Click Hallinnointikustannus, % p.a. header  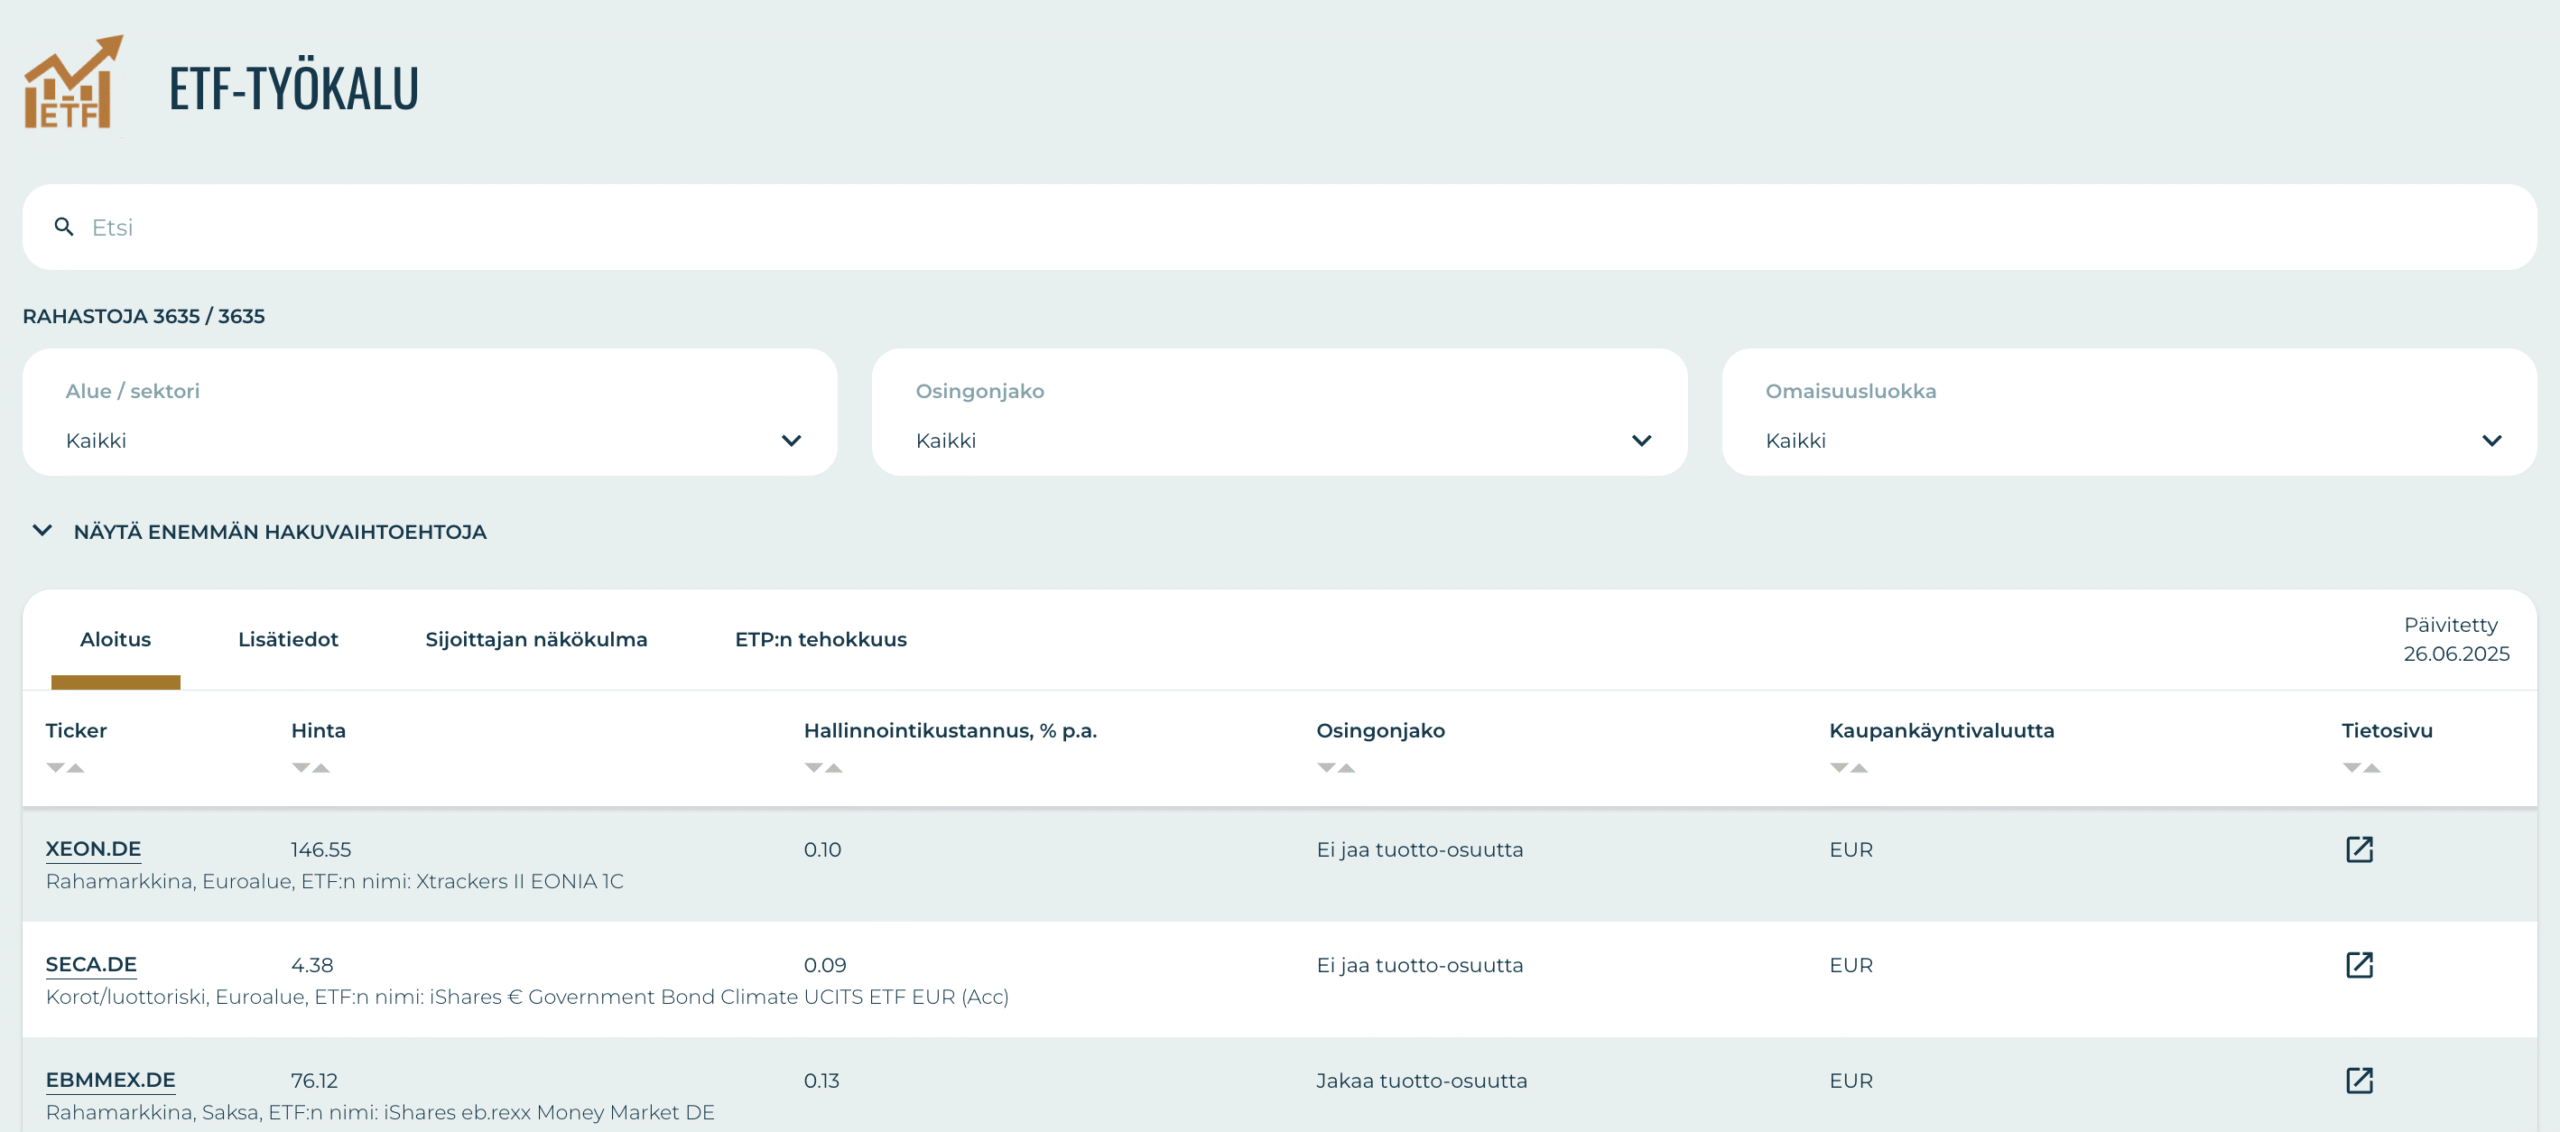click(950, 731)
